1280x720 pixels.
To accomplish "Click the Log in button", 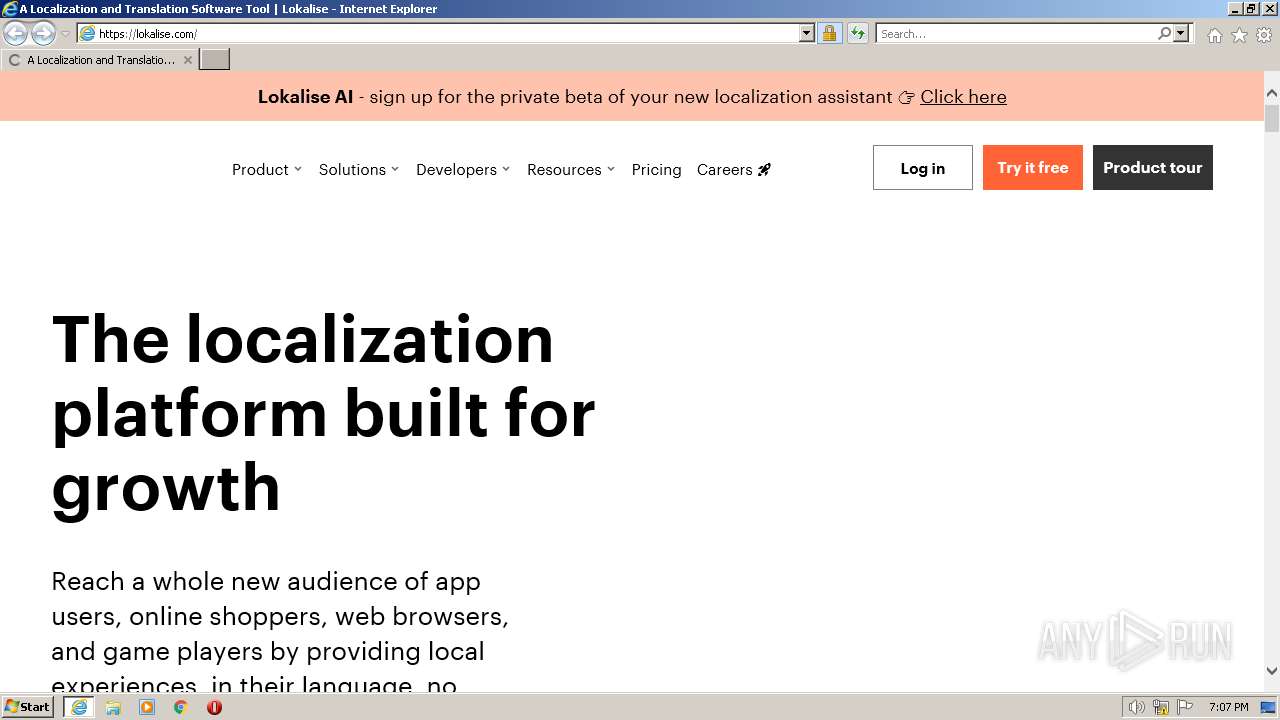I will point(922,168).
